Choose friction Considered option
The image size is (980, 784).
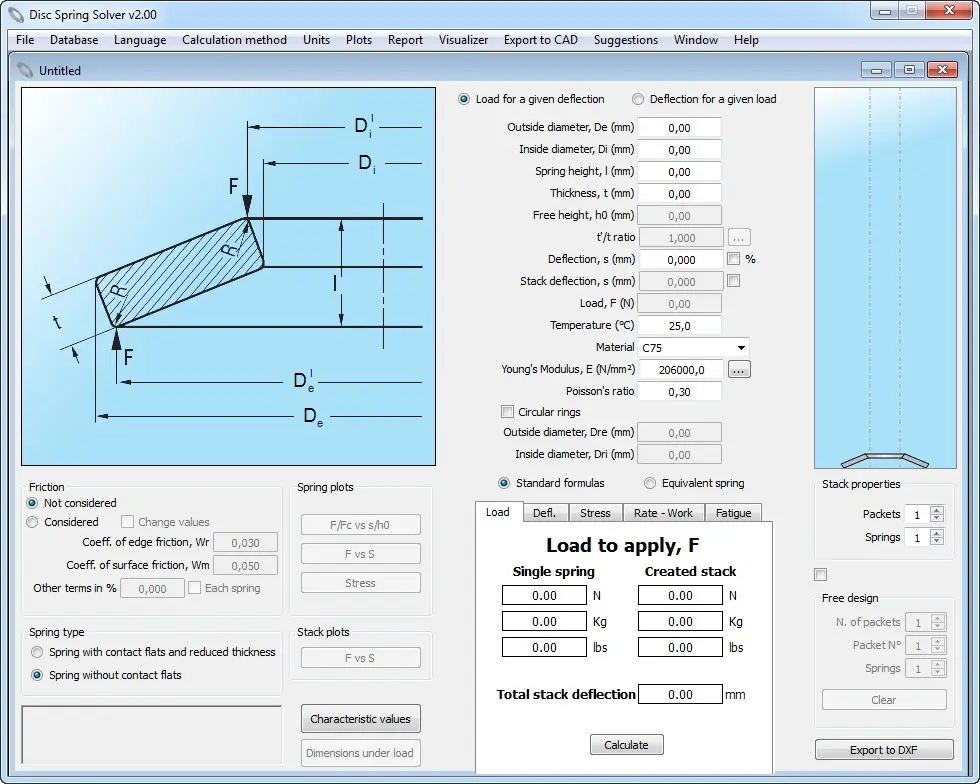[33, 522]
